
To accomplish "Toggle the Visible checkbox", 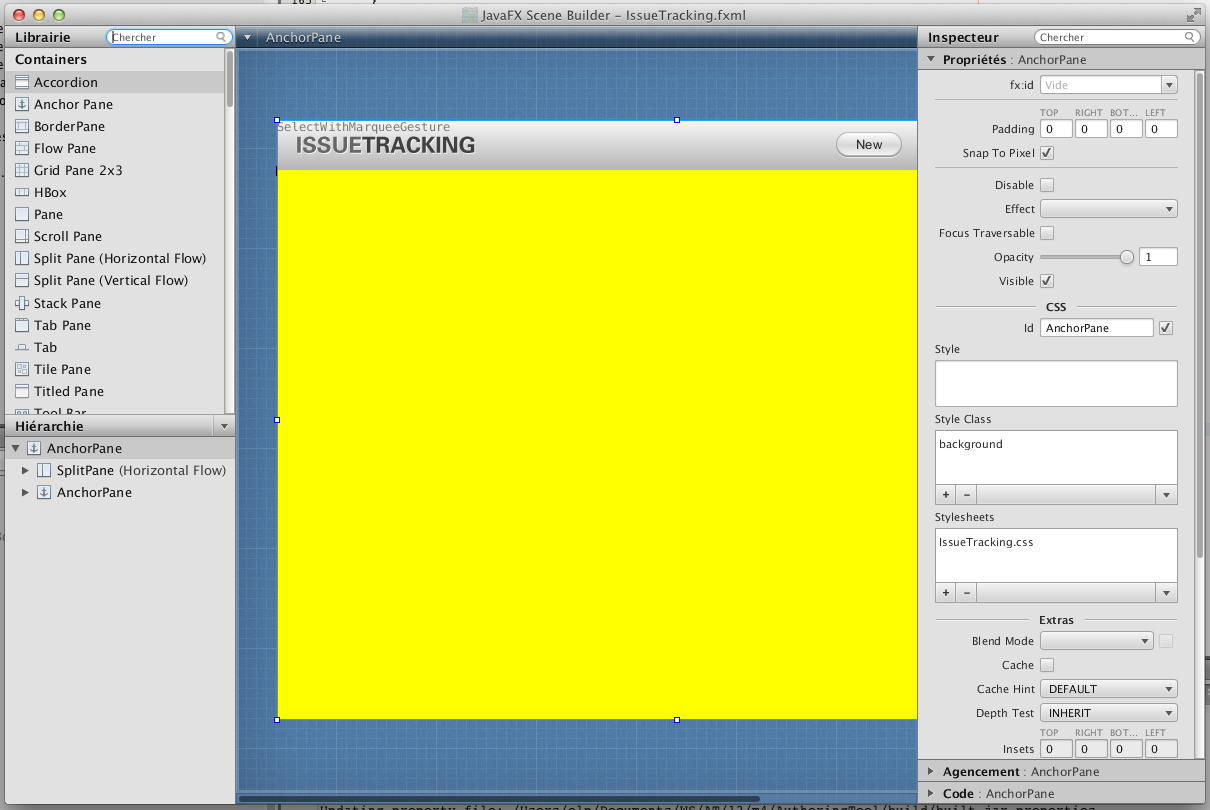I will tap(1047, 281).
